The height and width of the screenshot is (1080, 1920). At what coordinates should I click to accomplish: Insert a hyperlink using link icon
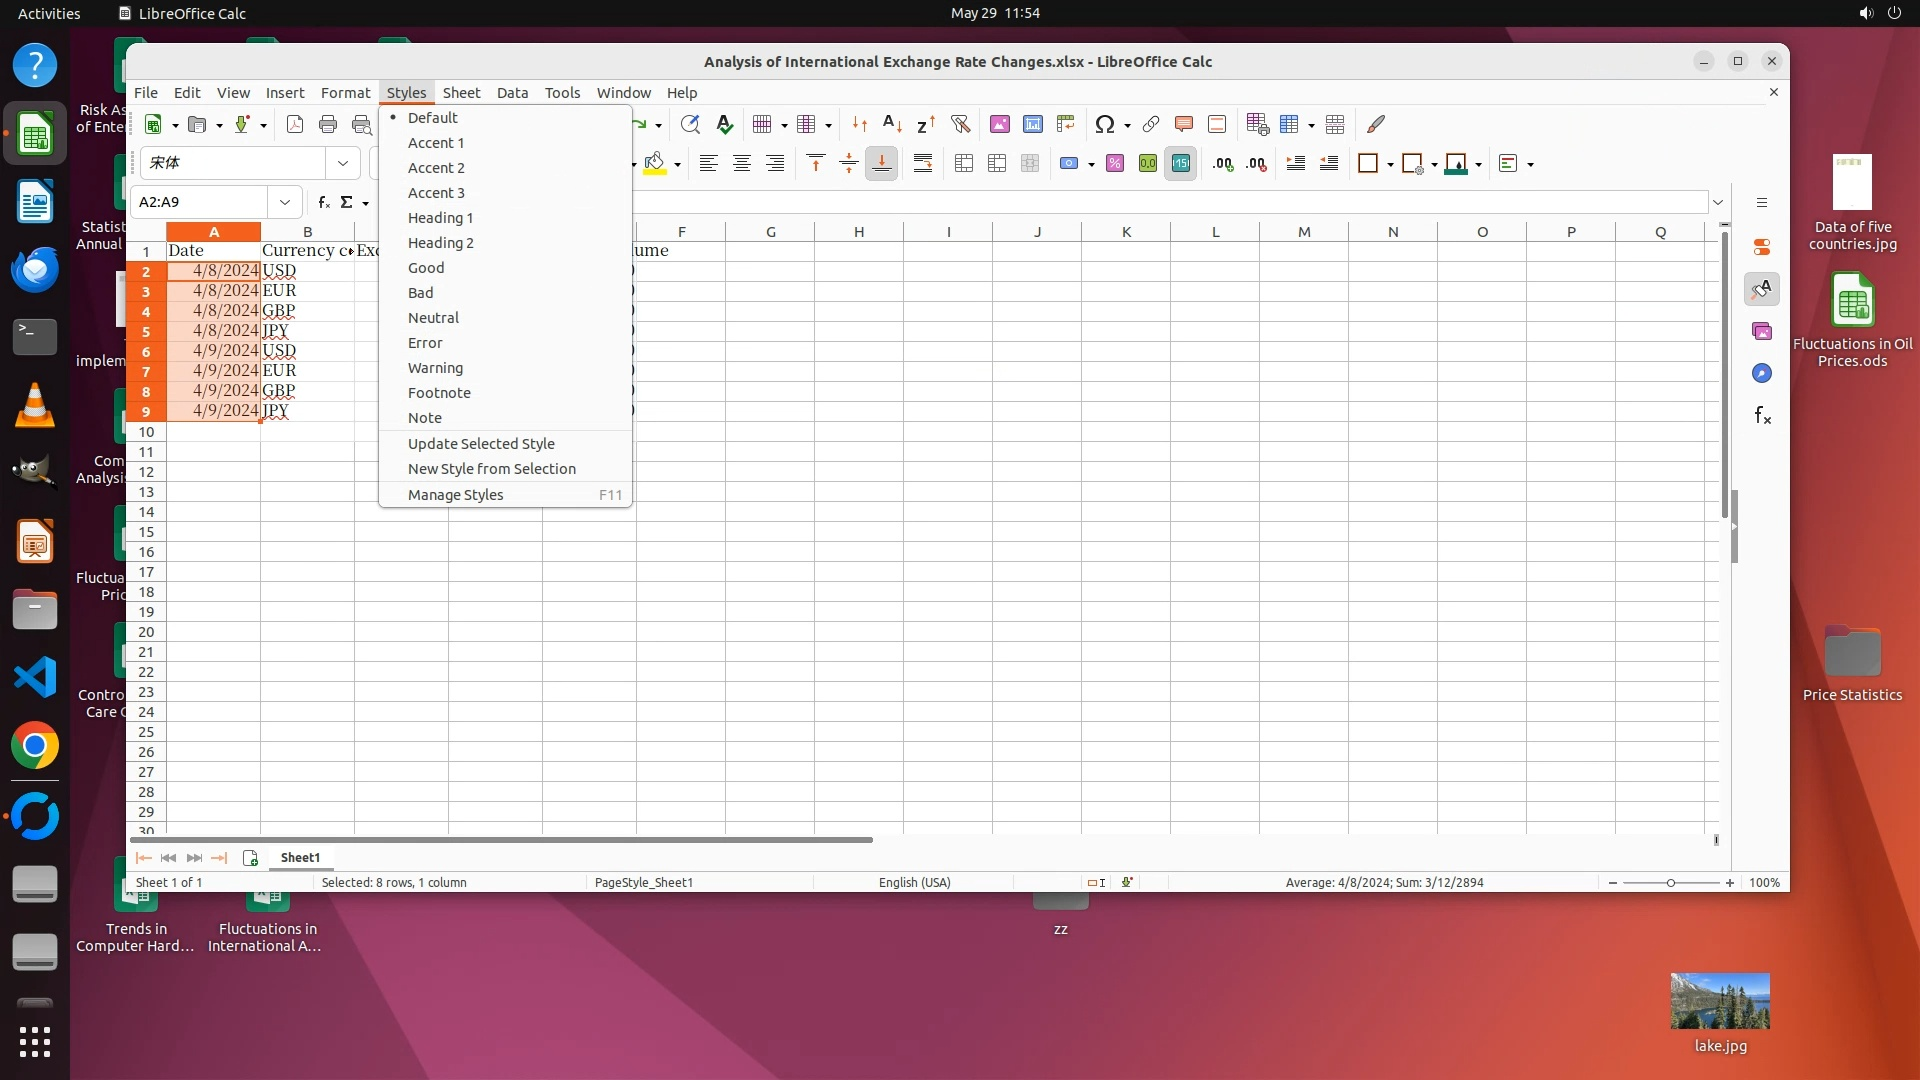pyautogui.click(x=1151, y=124)
